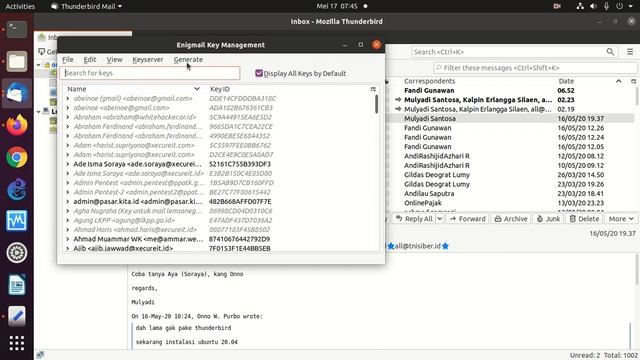This screenshot has height=360, width=640.
Task: Expand Ade Isma Soraya key 52161C755B393DF3
Action: point(68,164)
